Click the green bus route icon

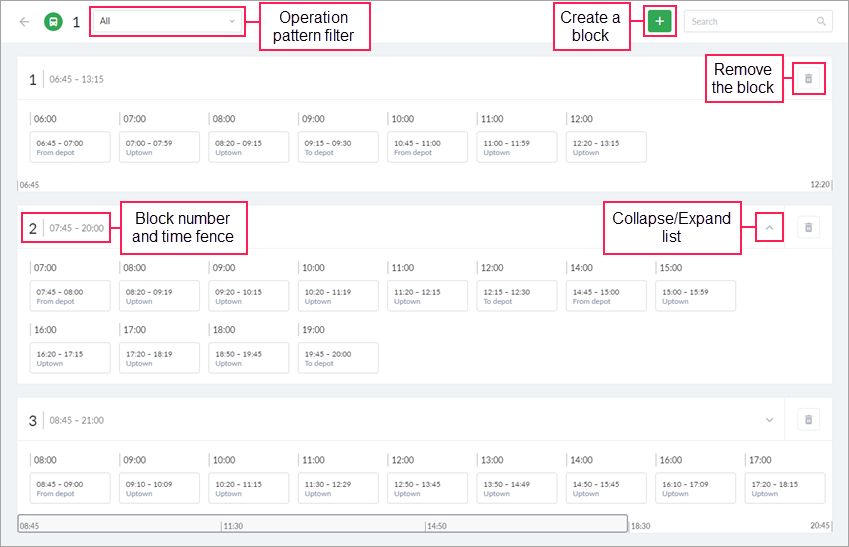53,21
